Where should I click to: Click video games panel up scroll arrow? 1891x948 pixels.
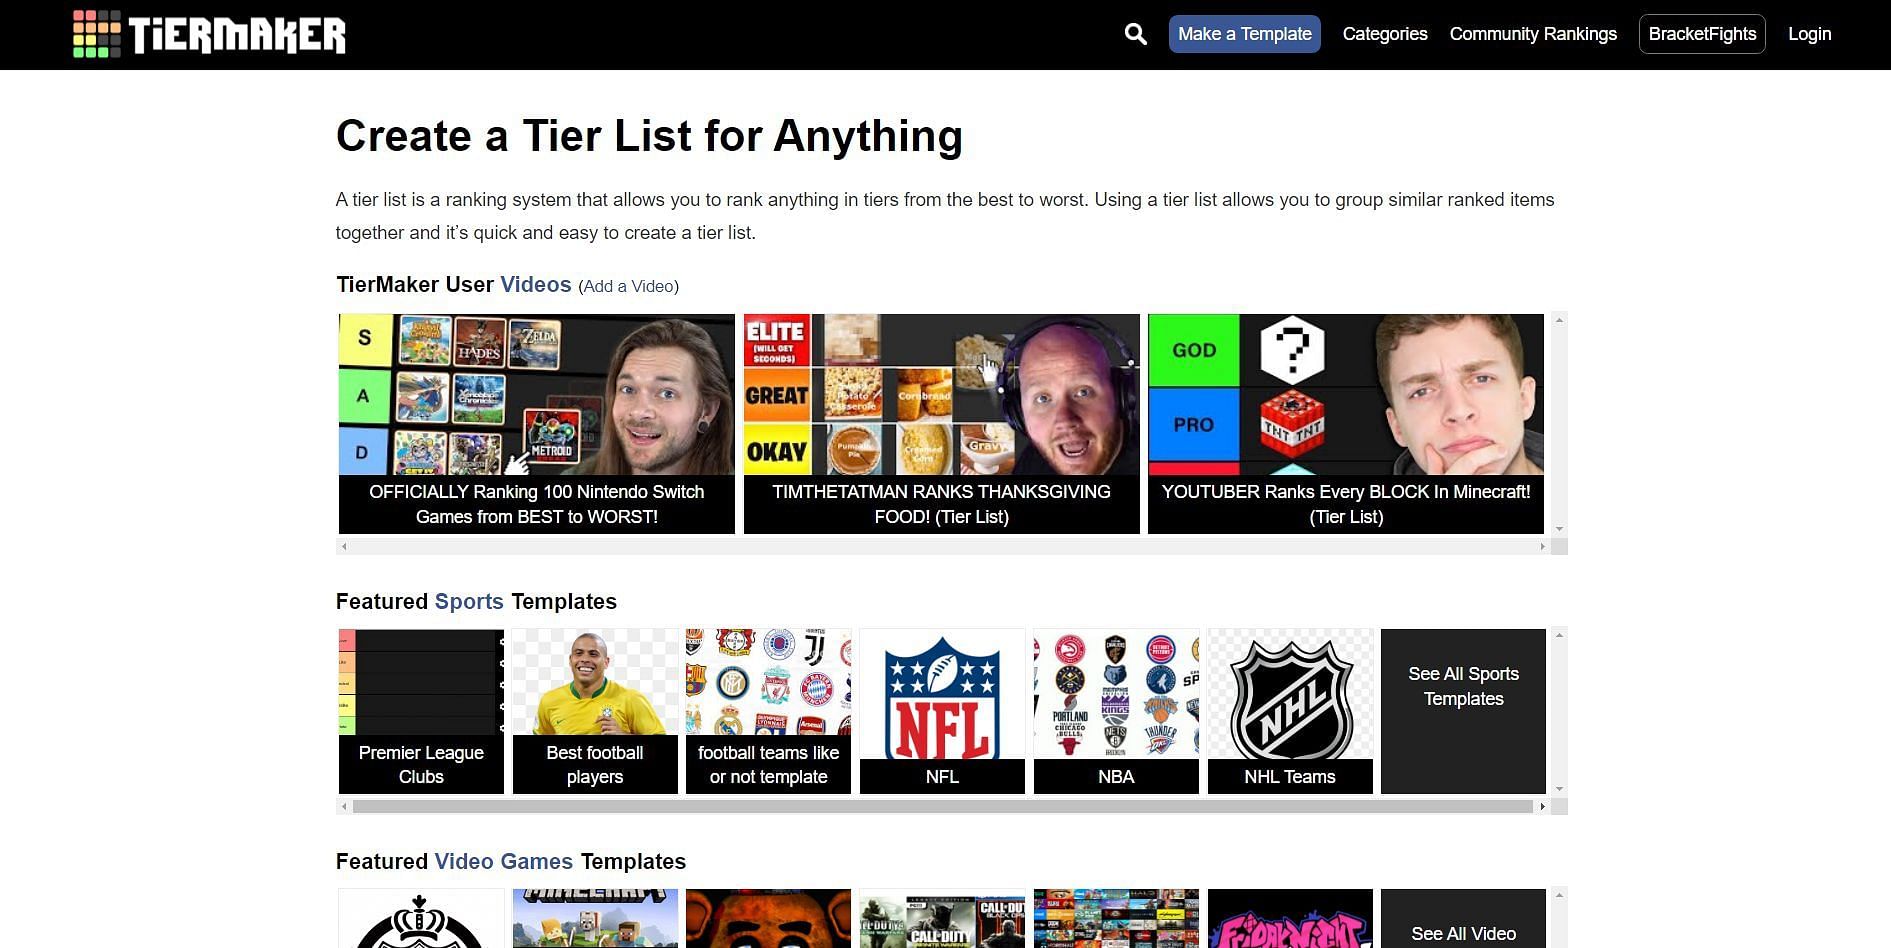tap(1558, 895)
